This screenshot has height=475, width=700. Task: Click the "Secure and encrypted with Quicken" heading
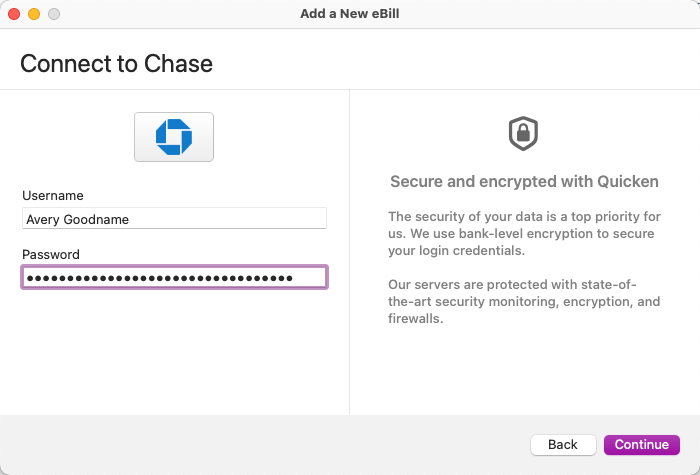[x=524, y=181]
